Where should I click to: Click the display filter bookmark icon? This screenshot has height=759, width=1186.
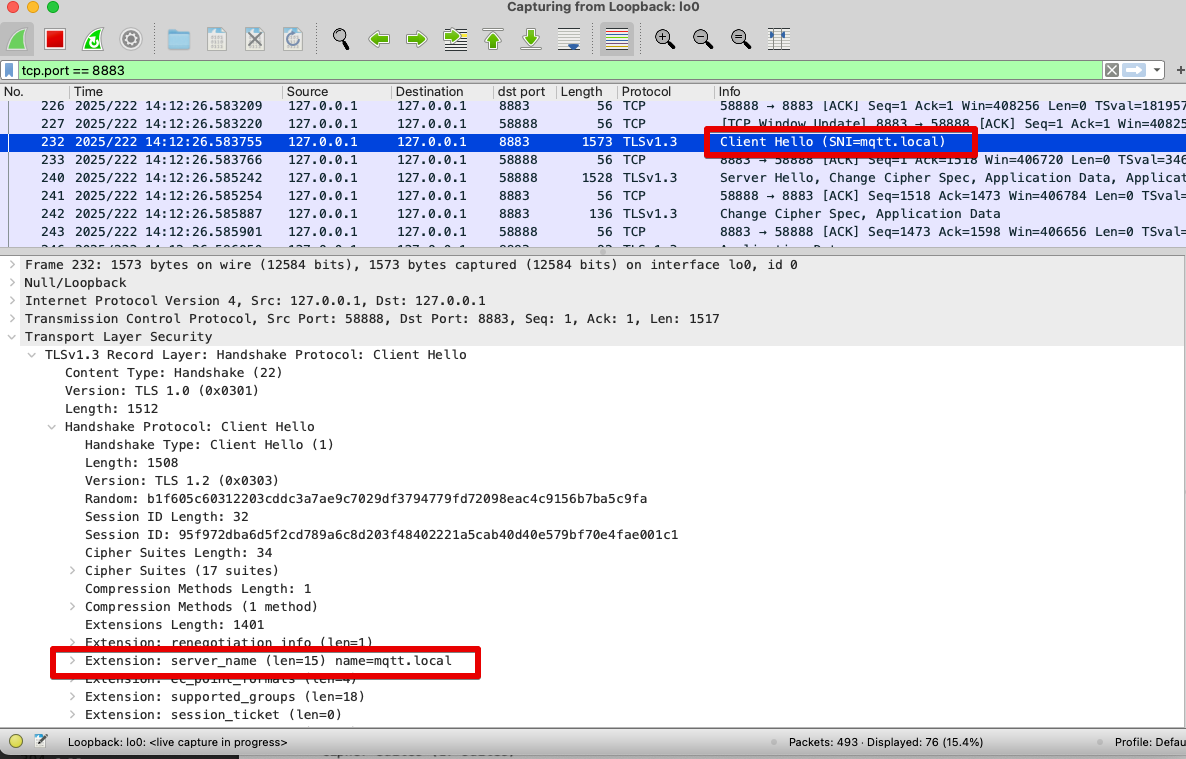click(9, 70)
